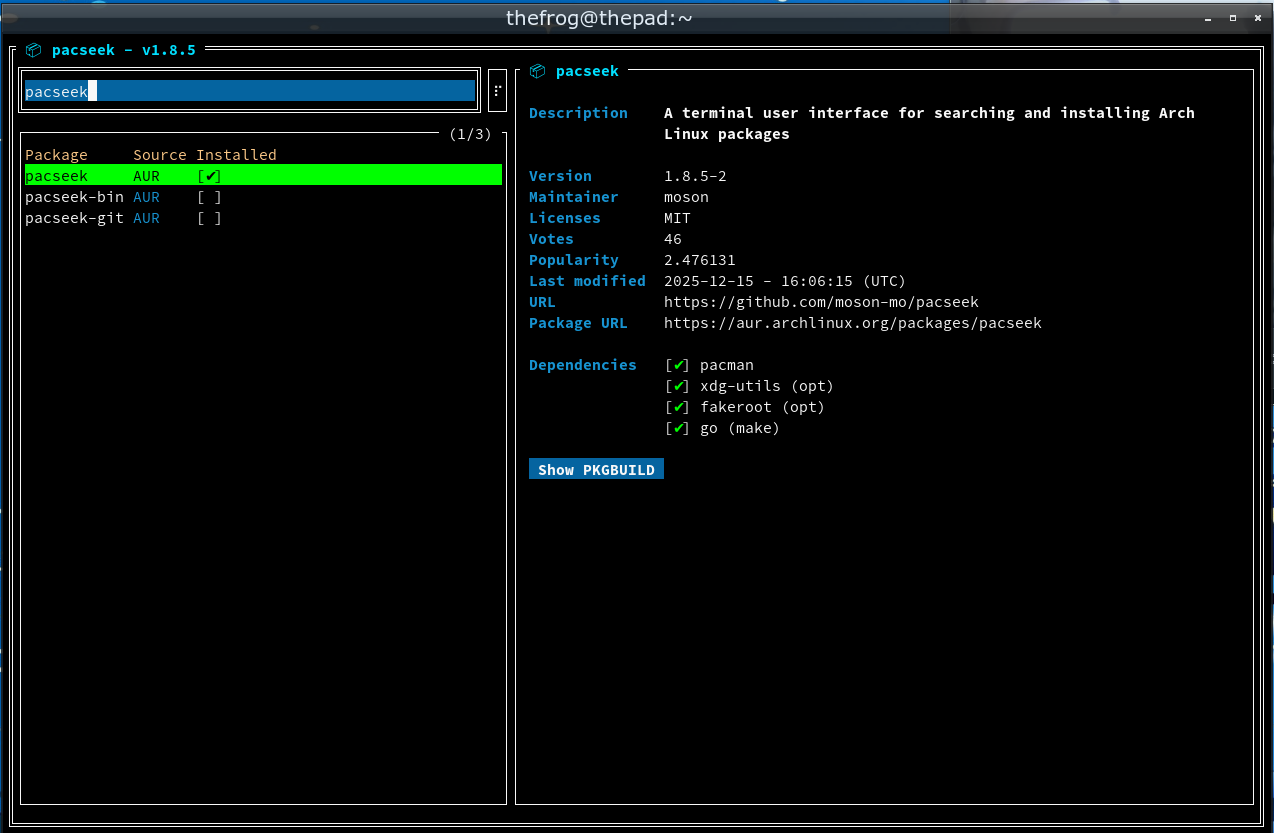This screenshot has width=1274, height=833.
Task: Click the pacseek cube icon in left header
Action: (33, 49)
